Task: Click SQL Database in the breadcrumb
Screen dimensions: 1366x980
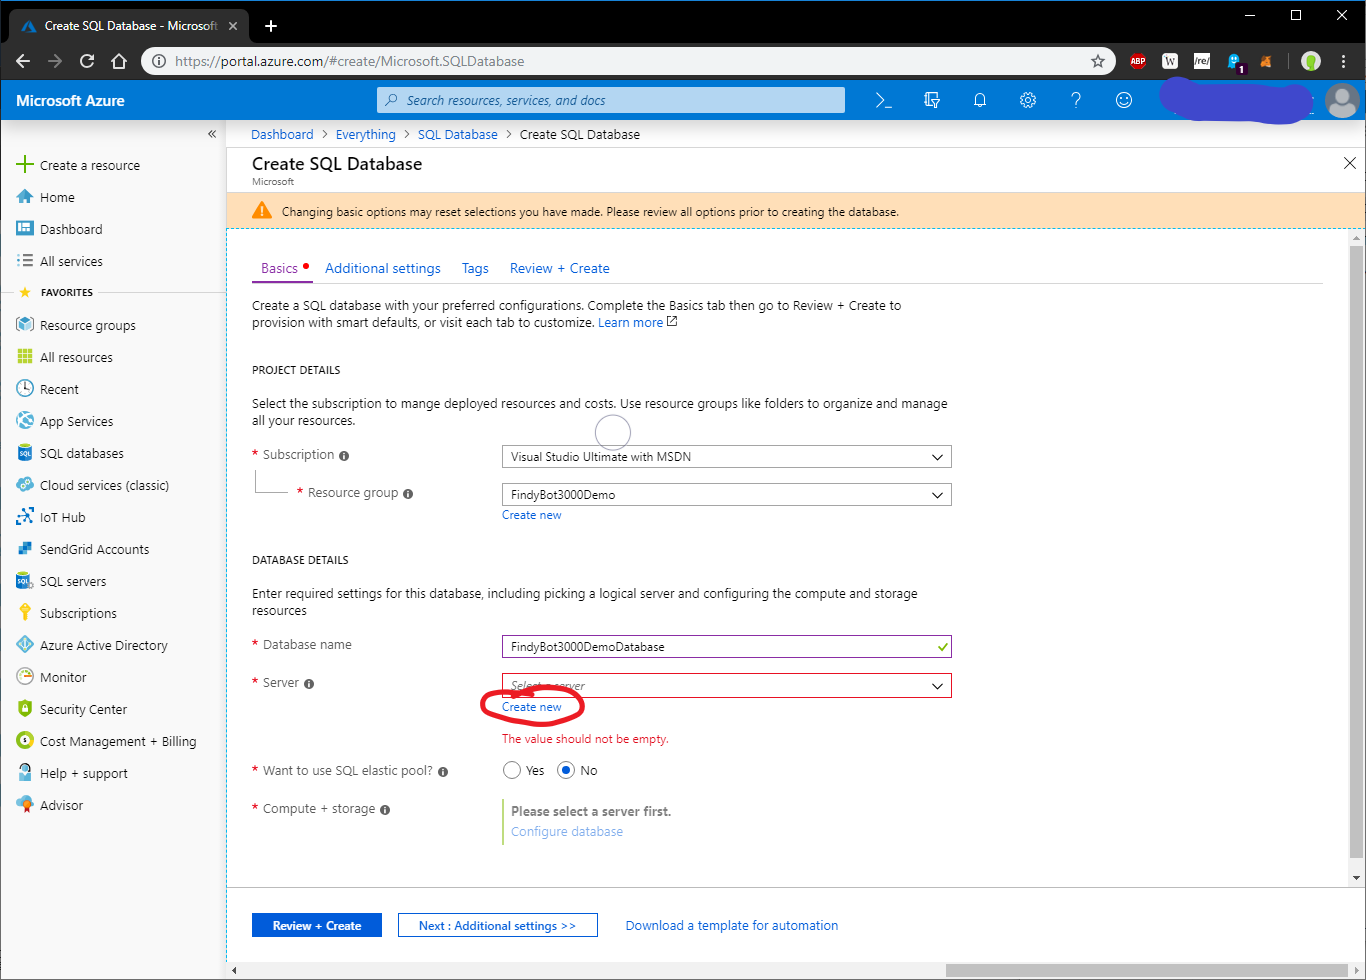Action: [458, 134]
